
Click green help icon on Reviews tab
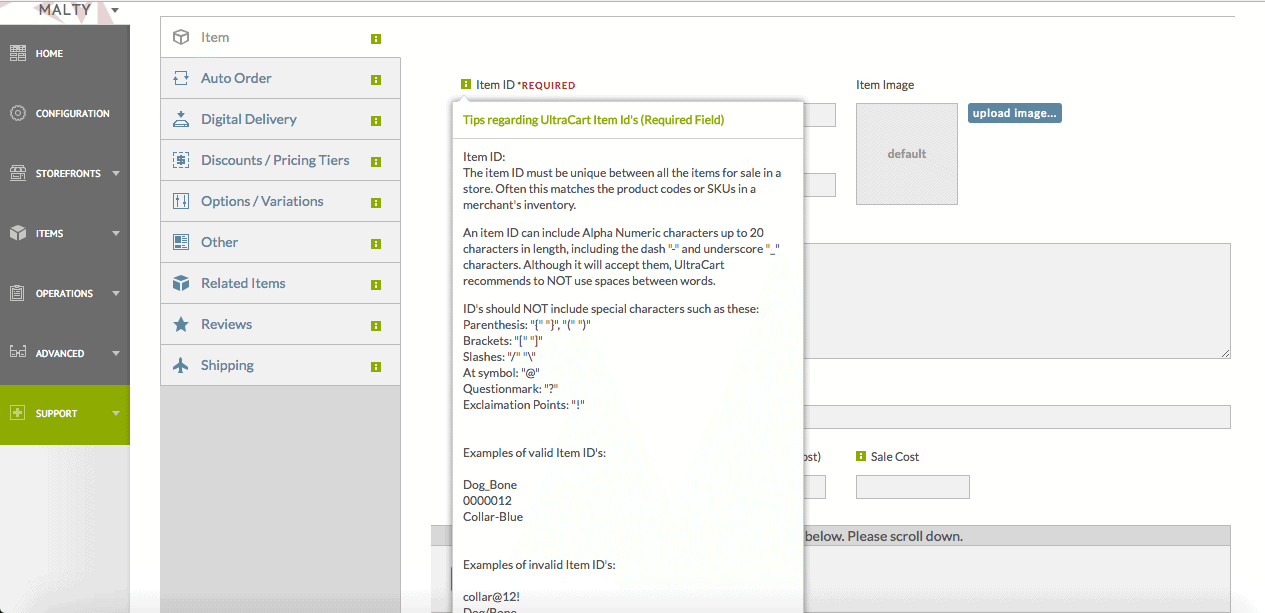376,326
